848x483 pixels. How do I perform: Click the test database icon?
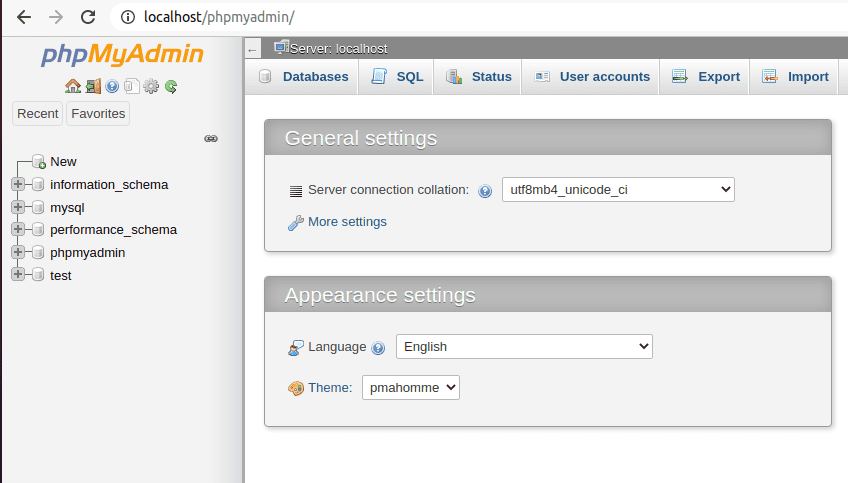click(x=38, y=275)
